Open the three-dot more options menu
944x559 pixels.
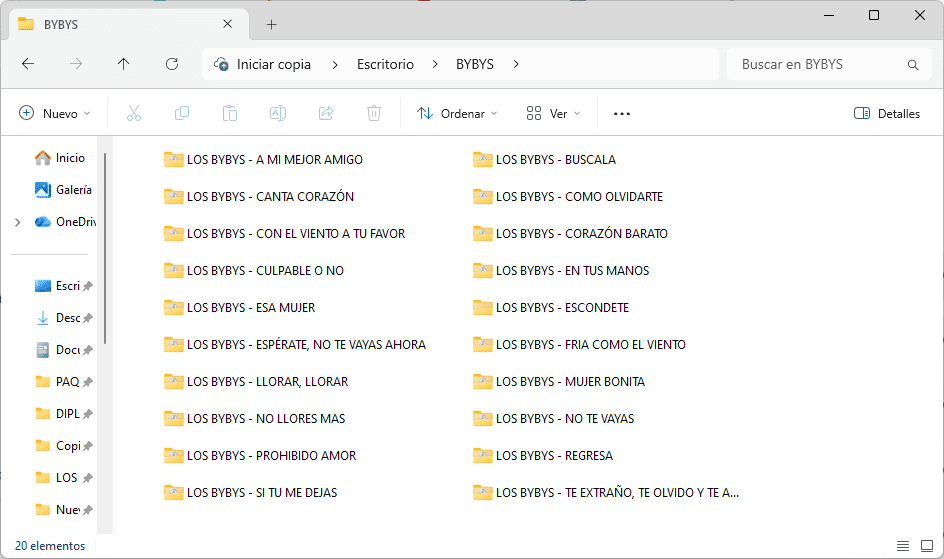point(622,114)
